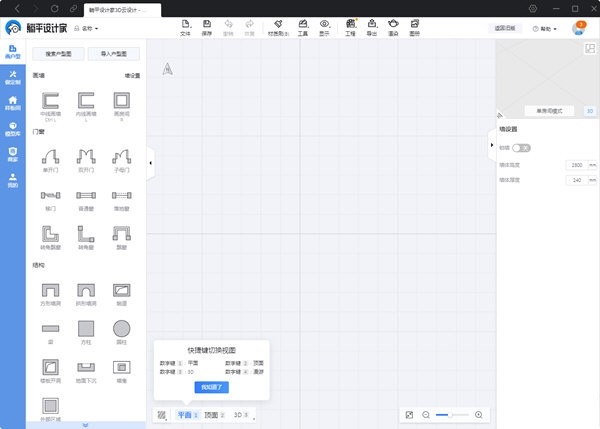Switch to the 顶面 ceiling view tab

(214, 414)
